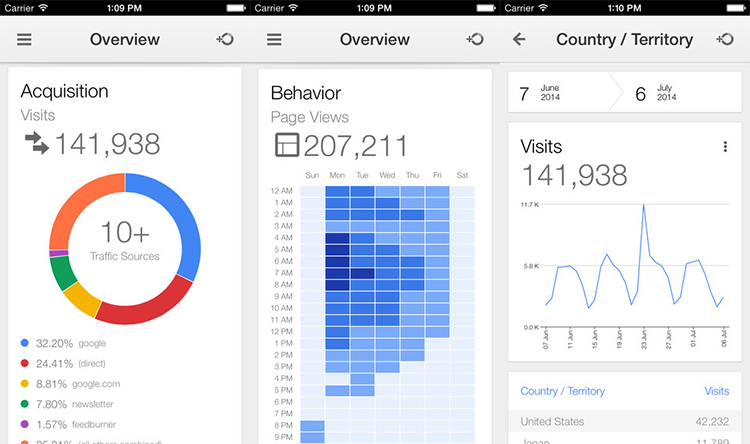
Task: Tap the highest peak on Visits line chart
Action: (x=643, y=205)
